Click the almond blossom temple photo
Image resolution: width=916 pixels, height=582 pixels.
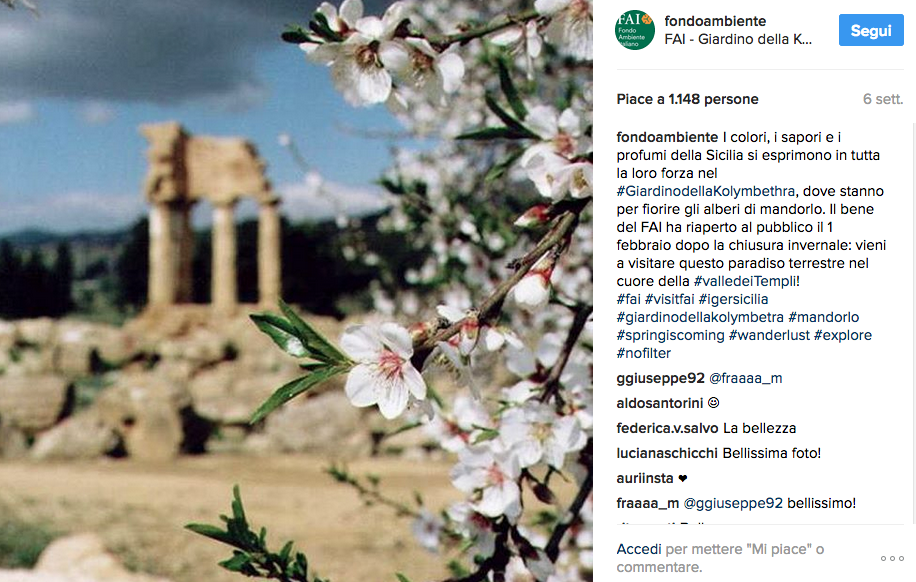pyautogui.click(x=296, y=291)
